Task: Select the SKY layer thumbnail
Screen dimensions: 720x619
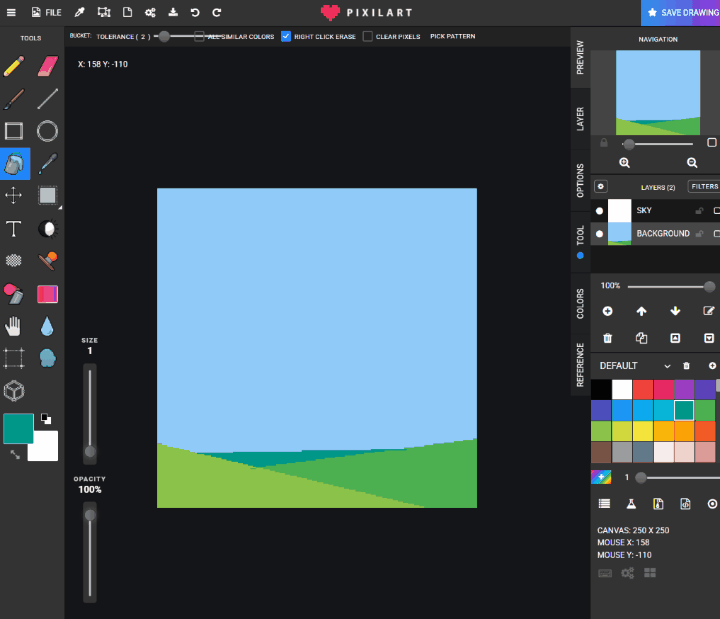Action: [x=619, y=211]
